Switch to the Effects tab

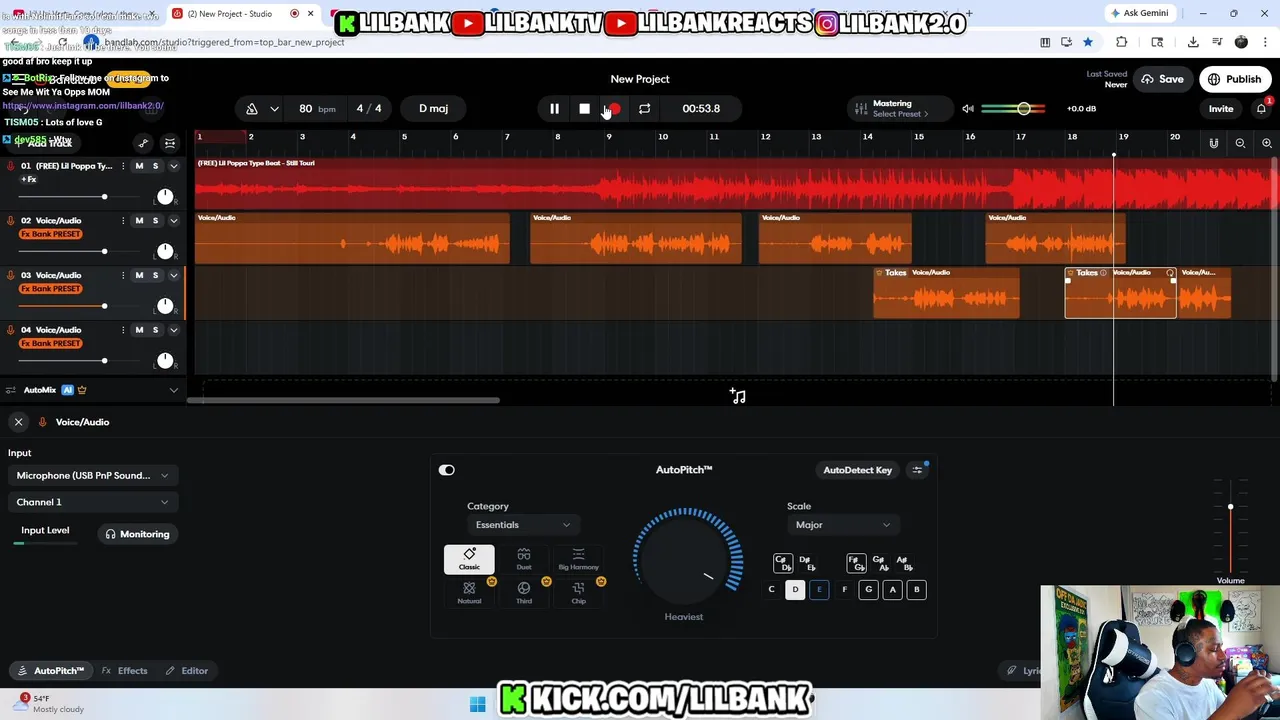point(124,671)
